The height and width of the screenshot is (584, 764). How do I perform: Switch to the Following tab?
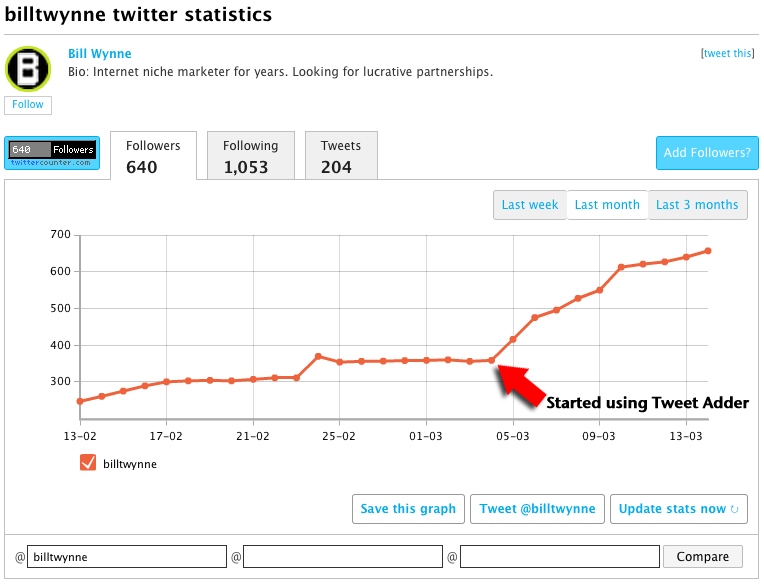tap(250, 156)
